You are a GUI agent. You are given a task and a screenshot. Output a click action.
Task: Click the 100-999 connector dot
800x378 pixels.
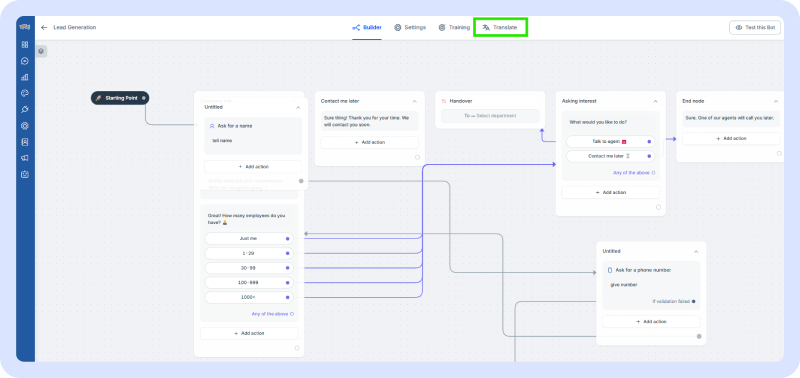click(288, 283)
